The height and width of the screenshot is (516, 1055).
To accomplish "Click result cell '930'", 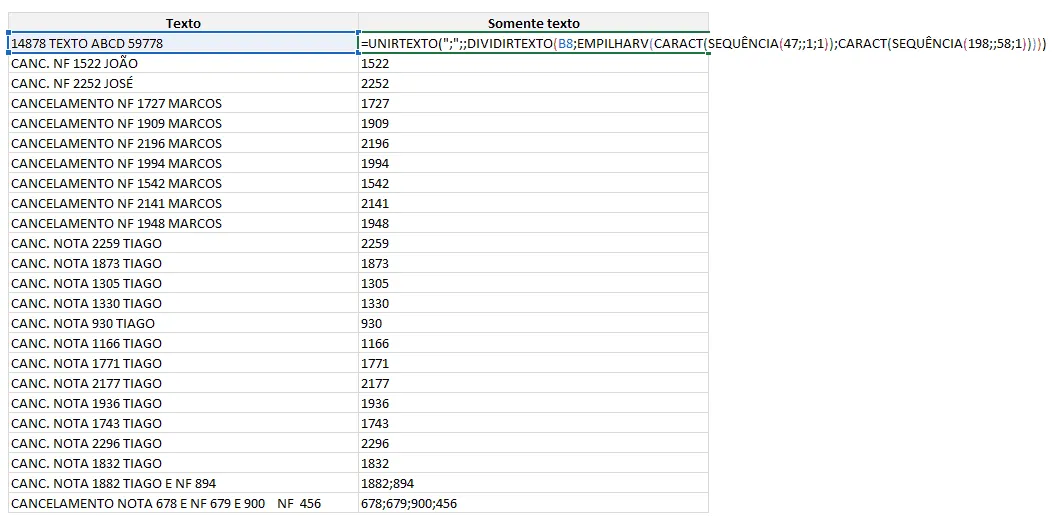I will click(x=534, y=324).
